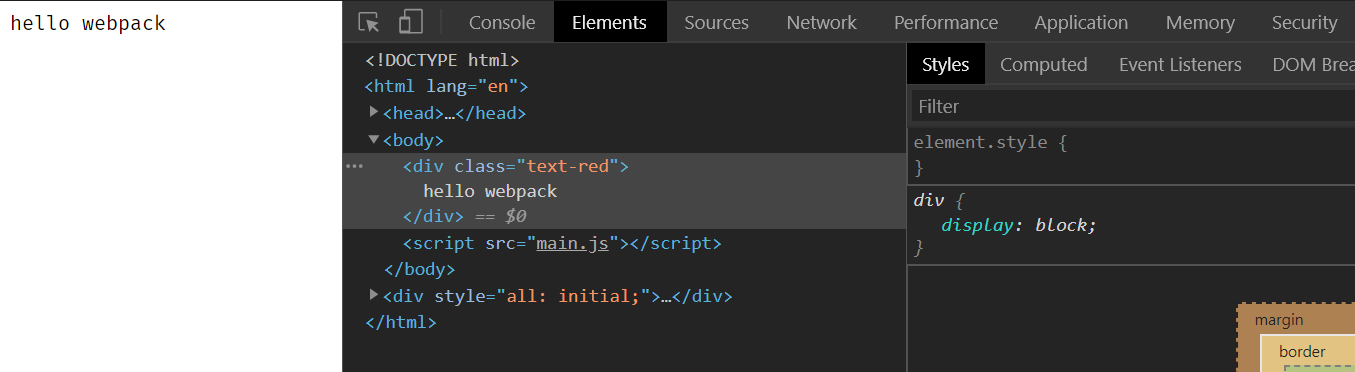Select the closing html tag line
The image size is (1355, 372).
point(401,322)
